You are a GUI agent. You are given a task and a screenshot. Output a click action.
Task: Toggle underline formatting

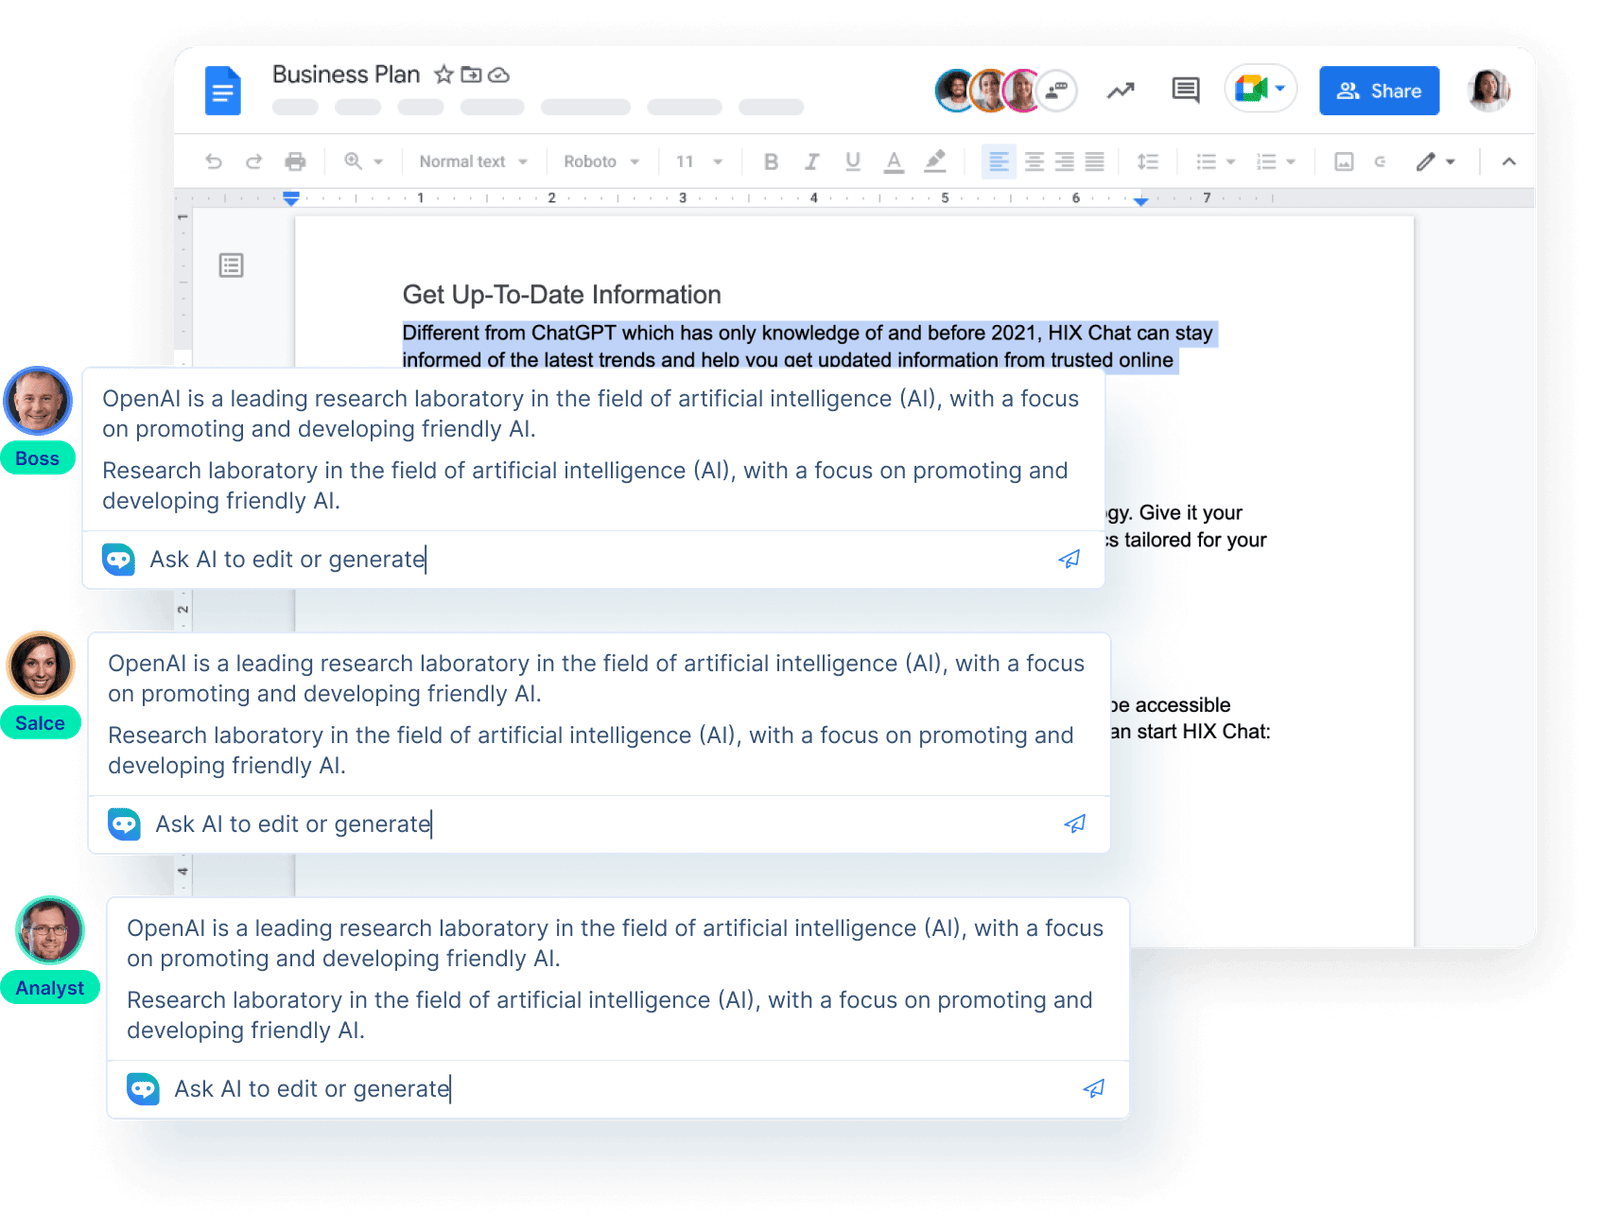[853, 162]
